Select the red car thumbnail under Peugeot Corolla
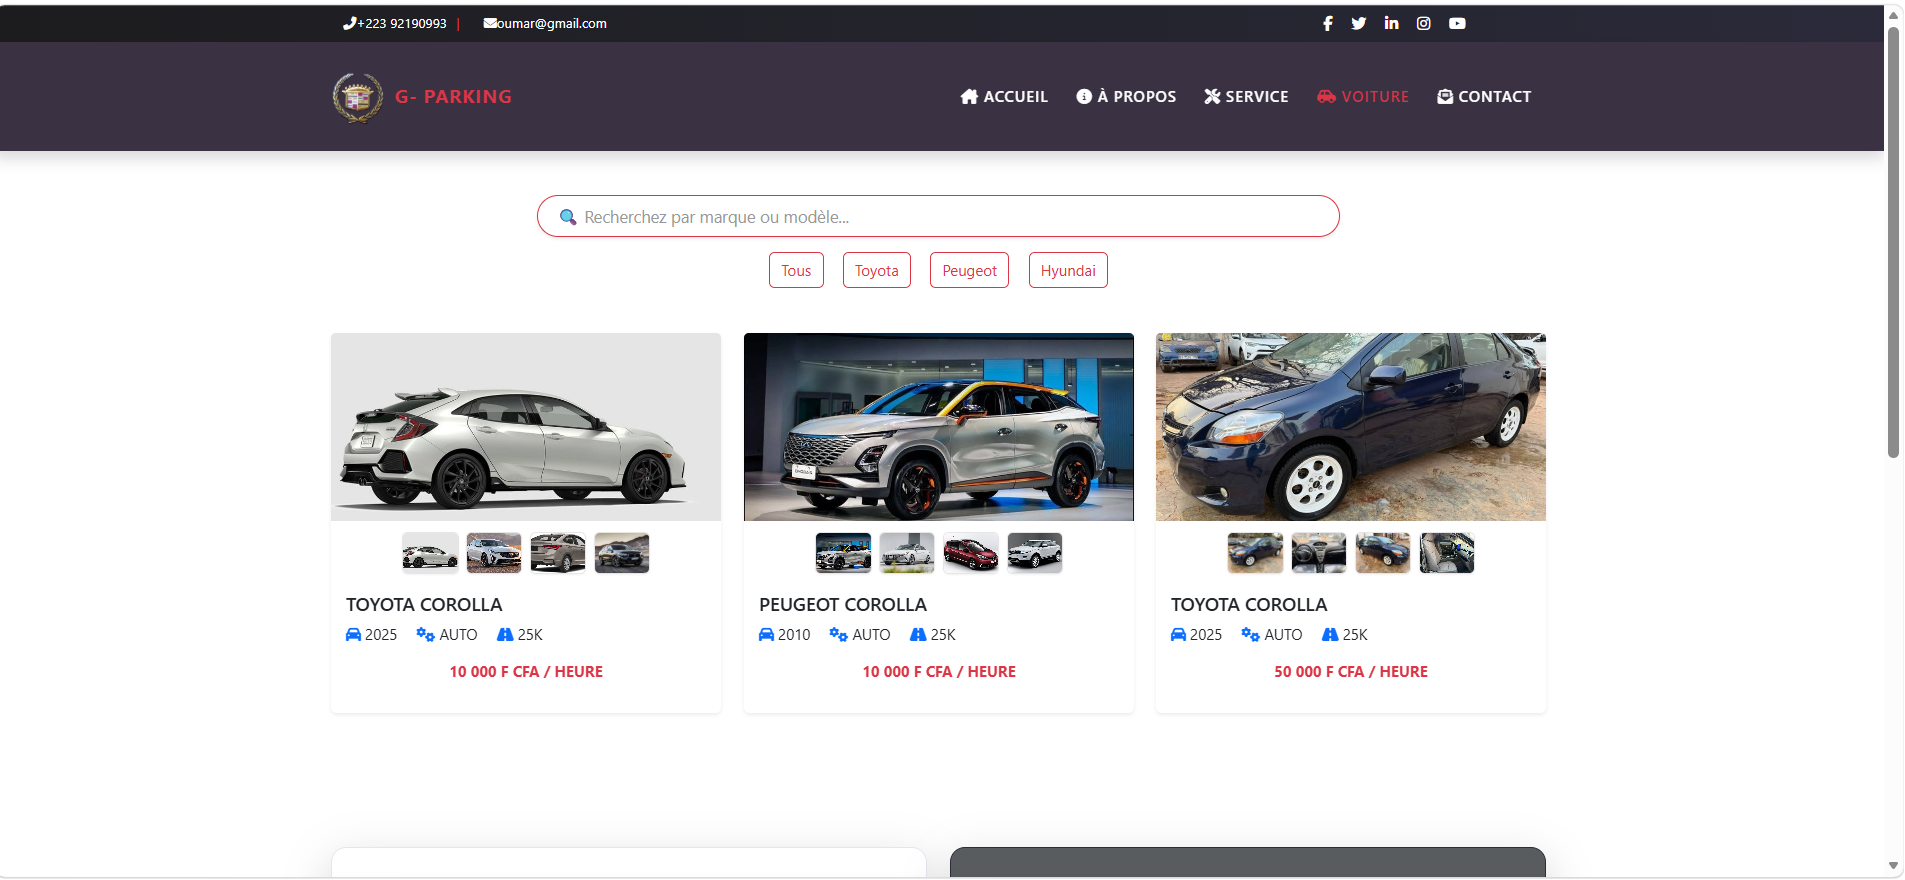 click(x=971, y=553)
